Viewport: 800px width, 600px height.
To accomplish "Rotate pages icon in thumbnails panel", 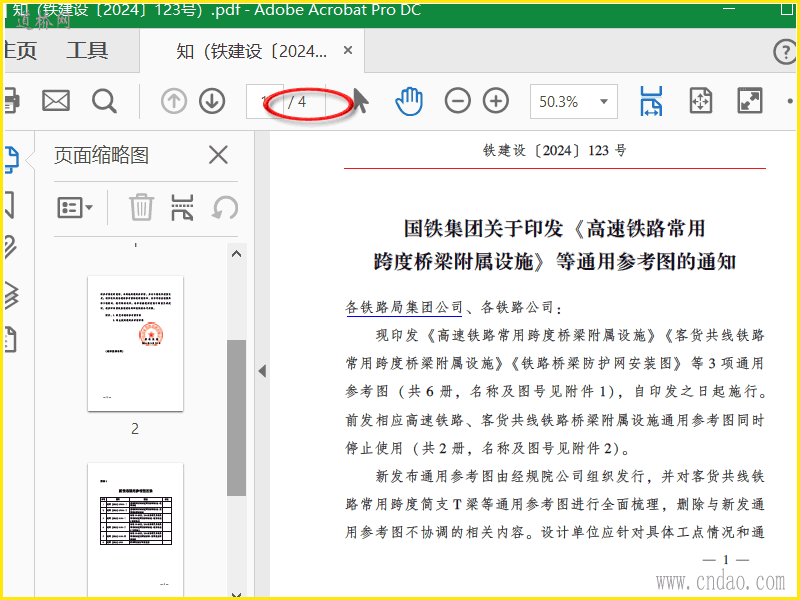I will tap(225, 208).
